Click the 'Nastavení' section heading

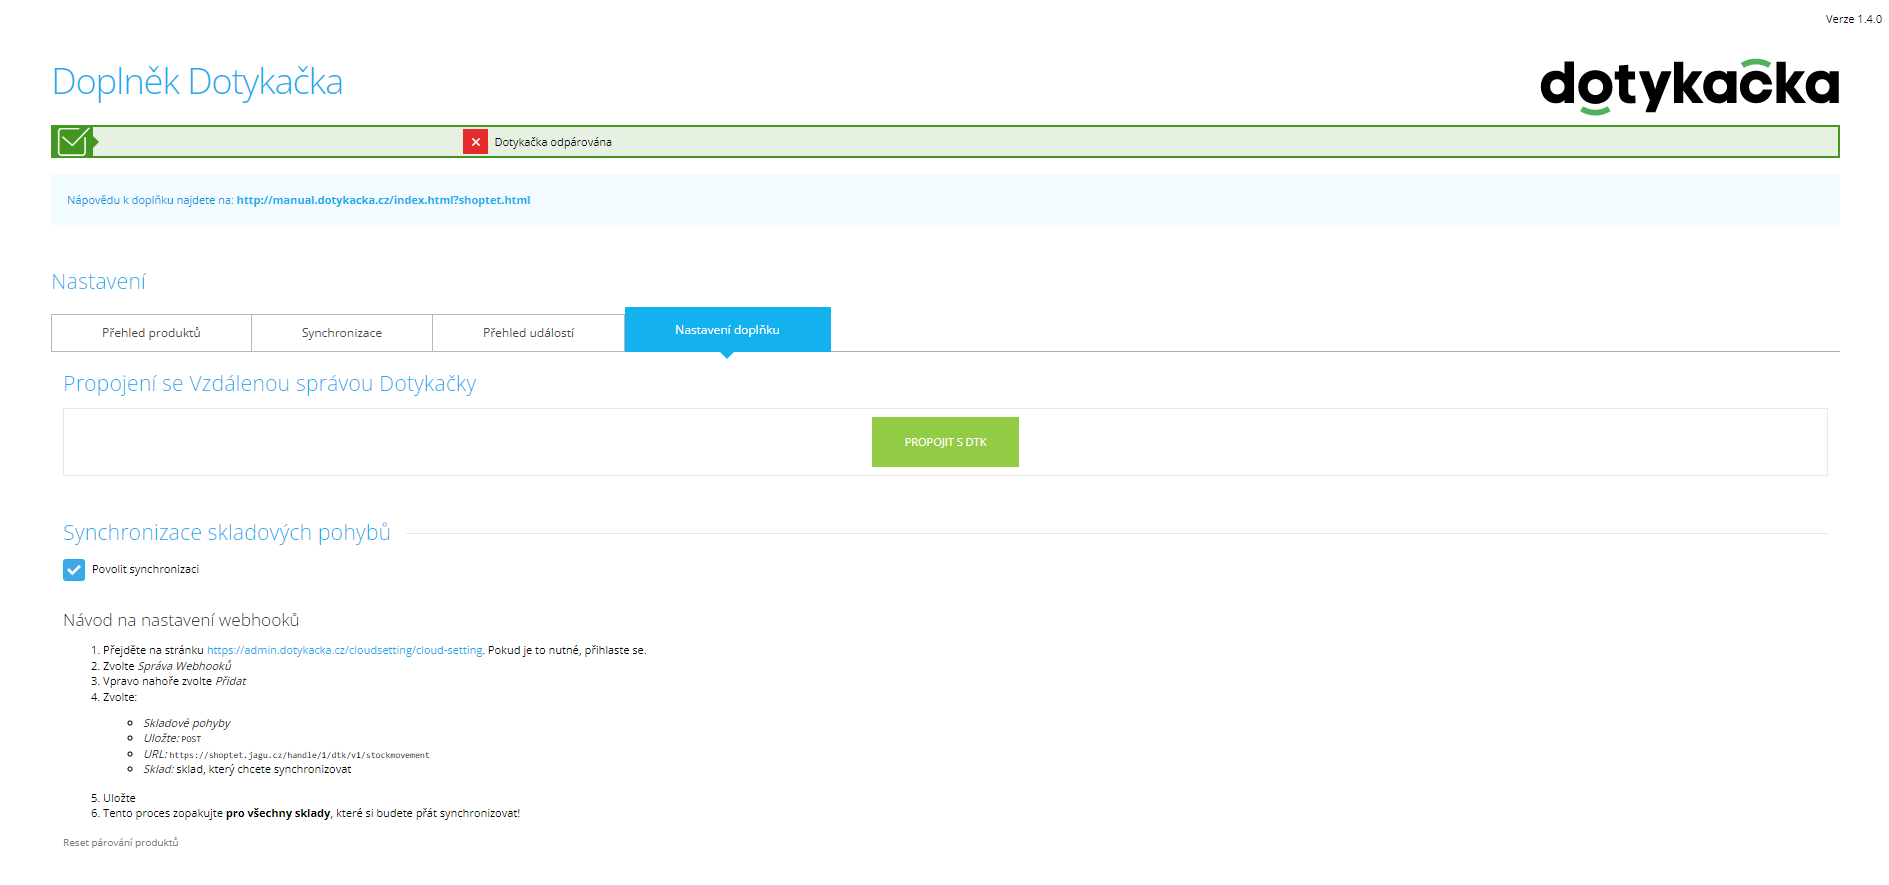tap(99, 282)
